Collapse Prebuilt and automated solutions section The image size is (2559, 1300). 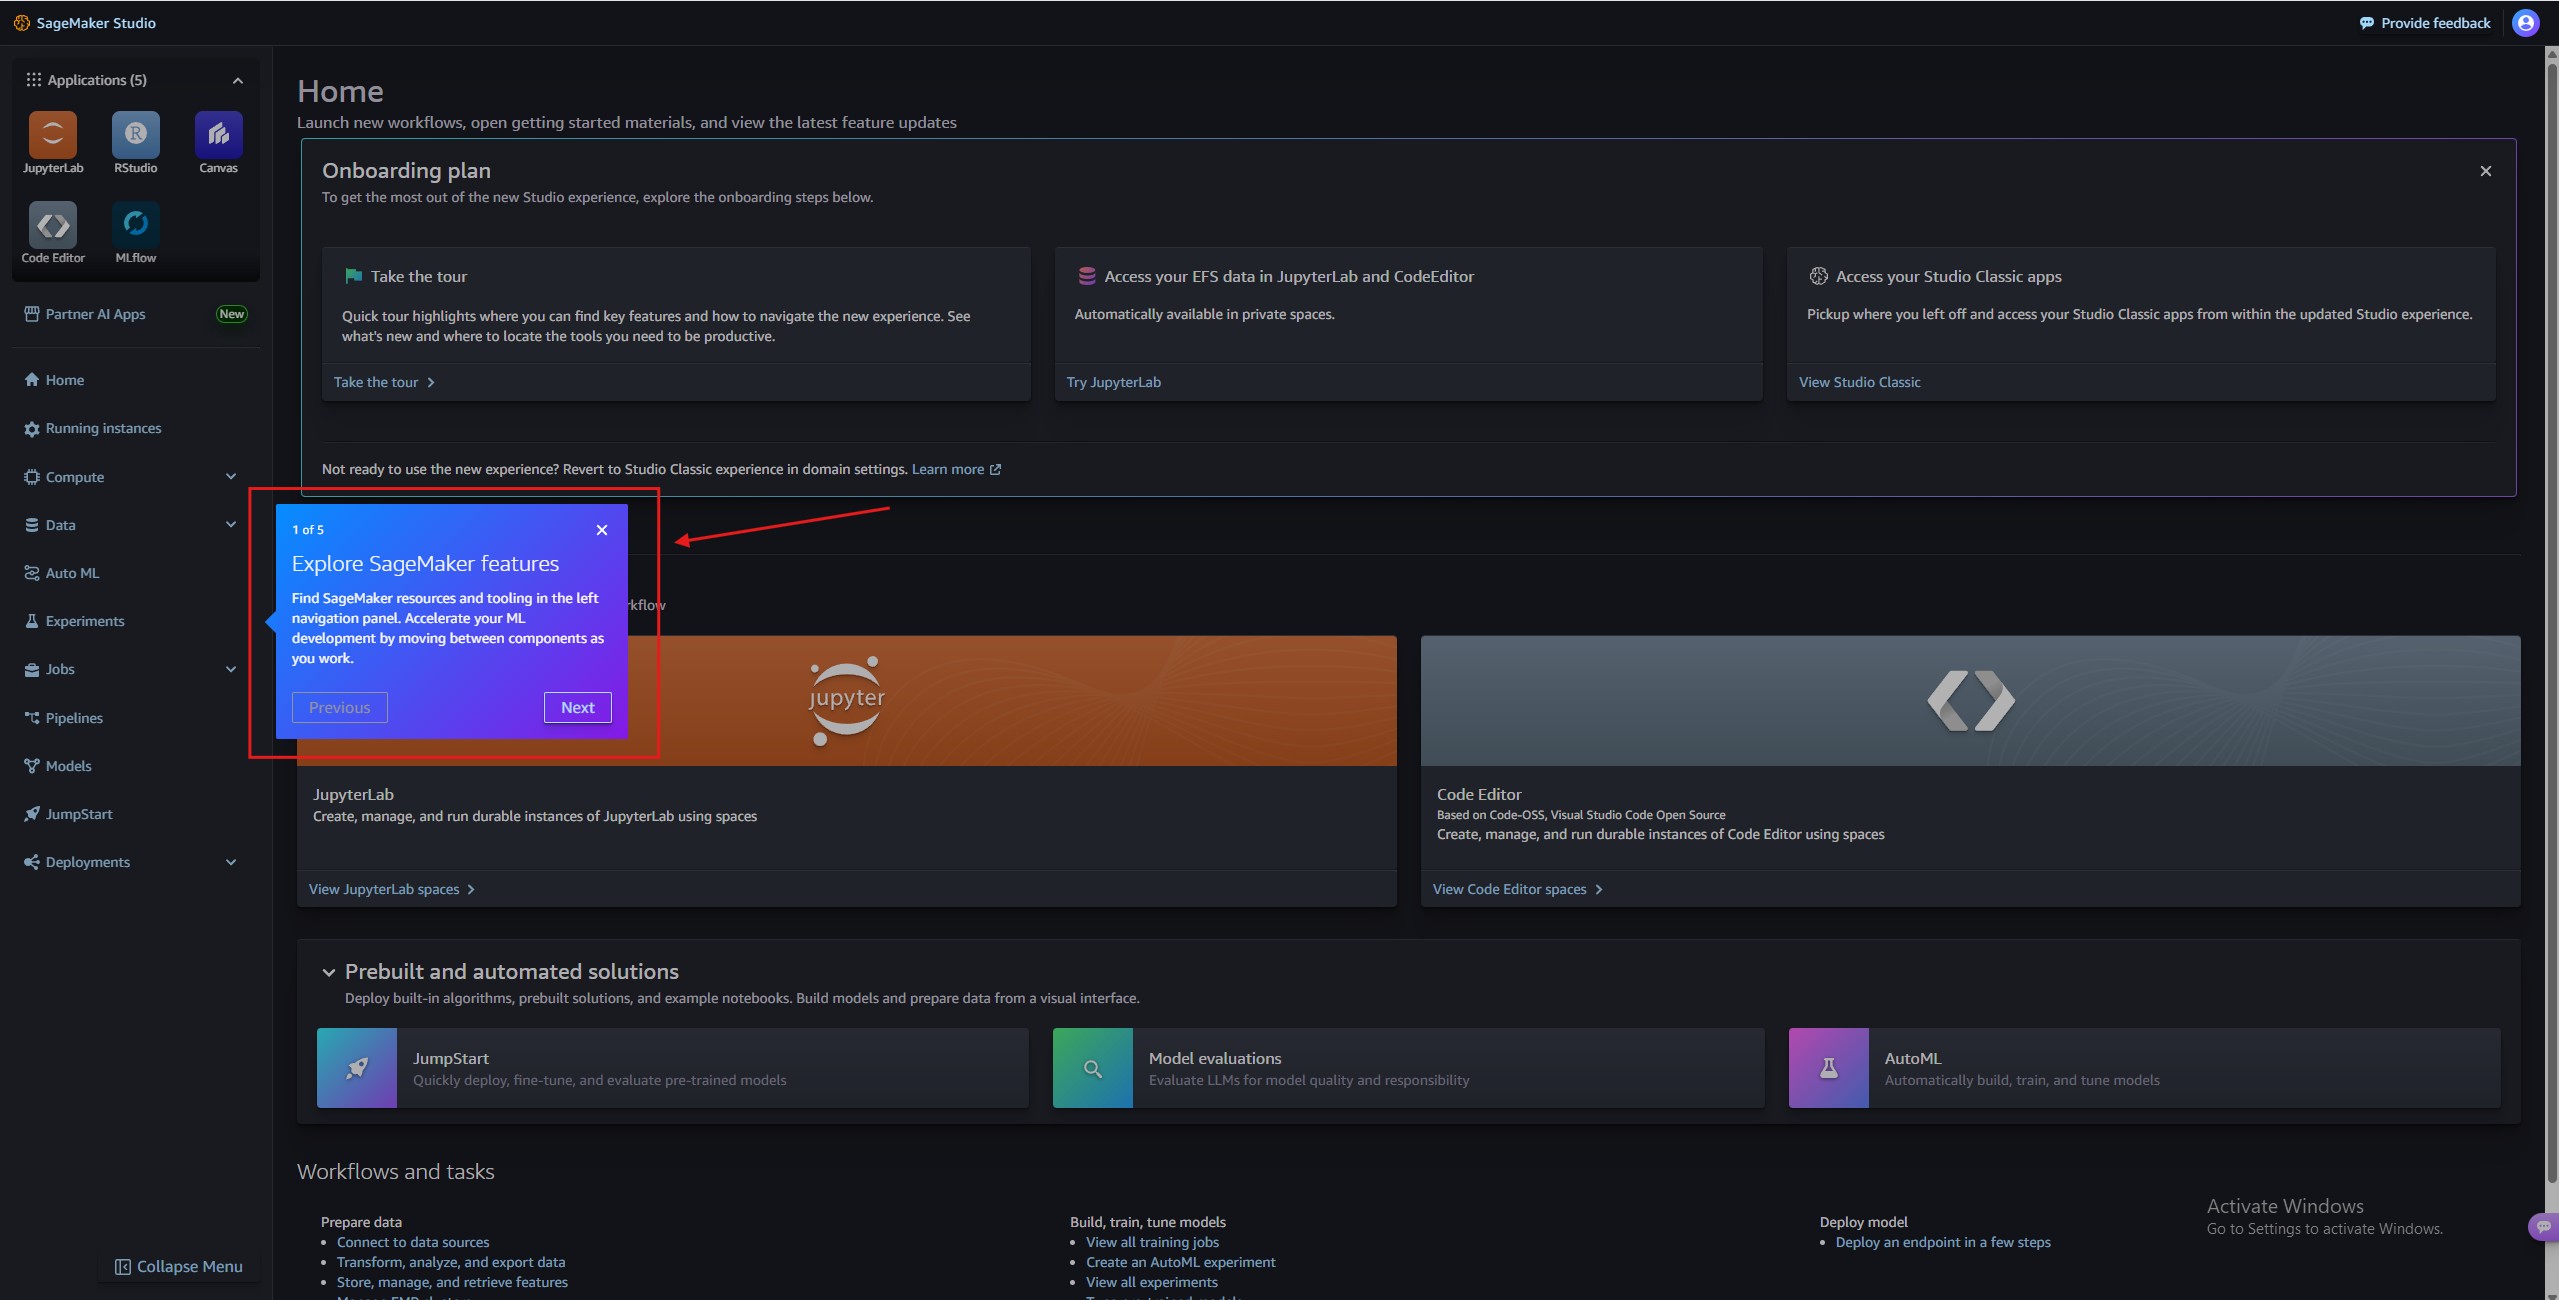click(328, 972)
